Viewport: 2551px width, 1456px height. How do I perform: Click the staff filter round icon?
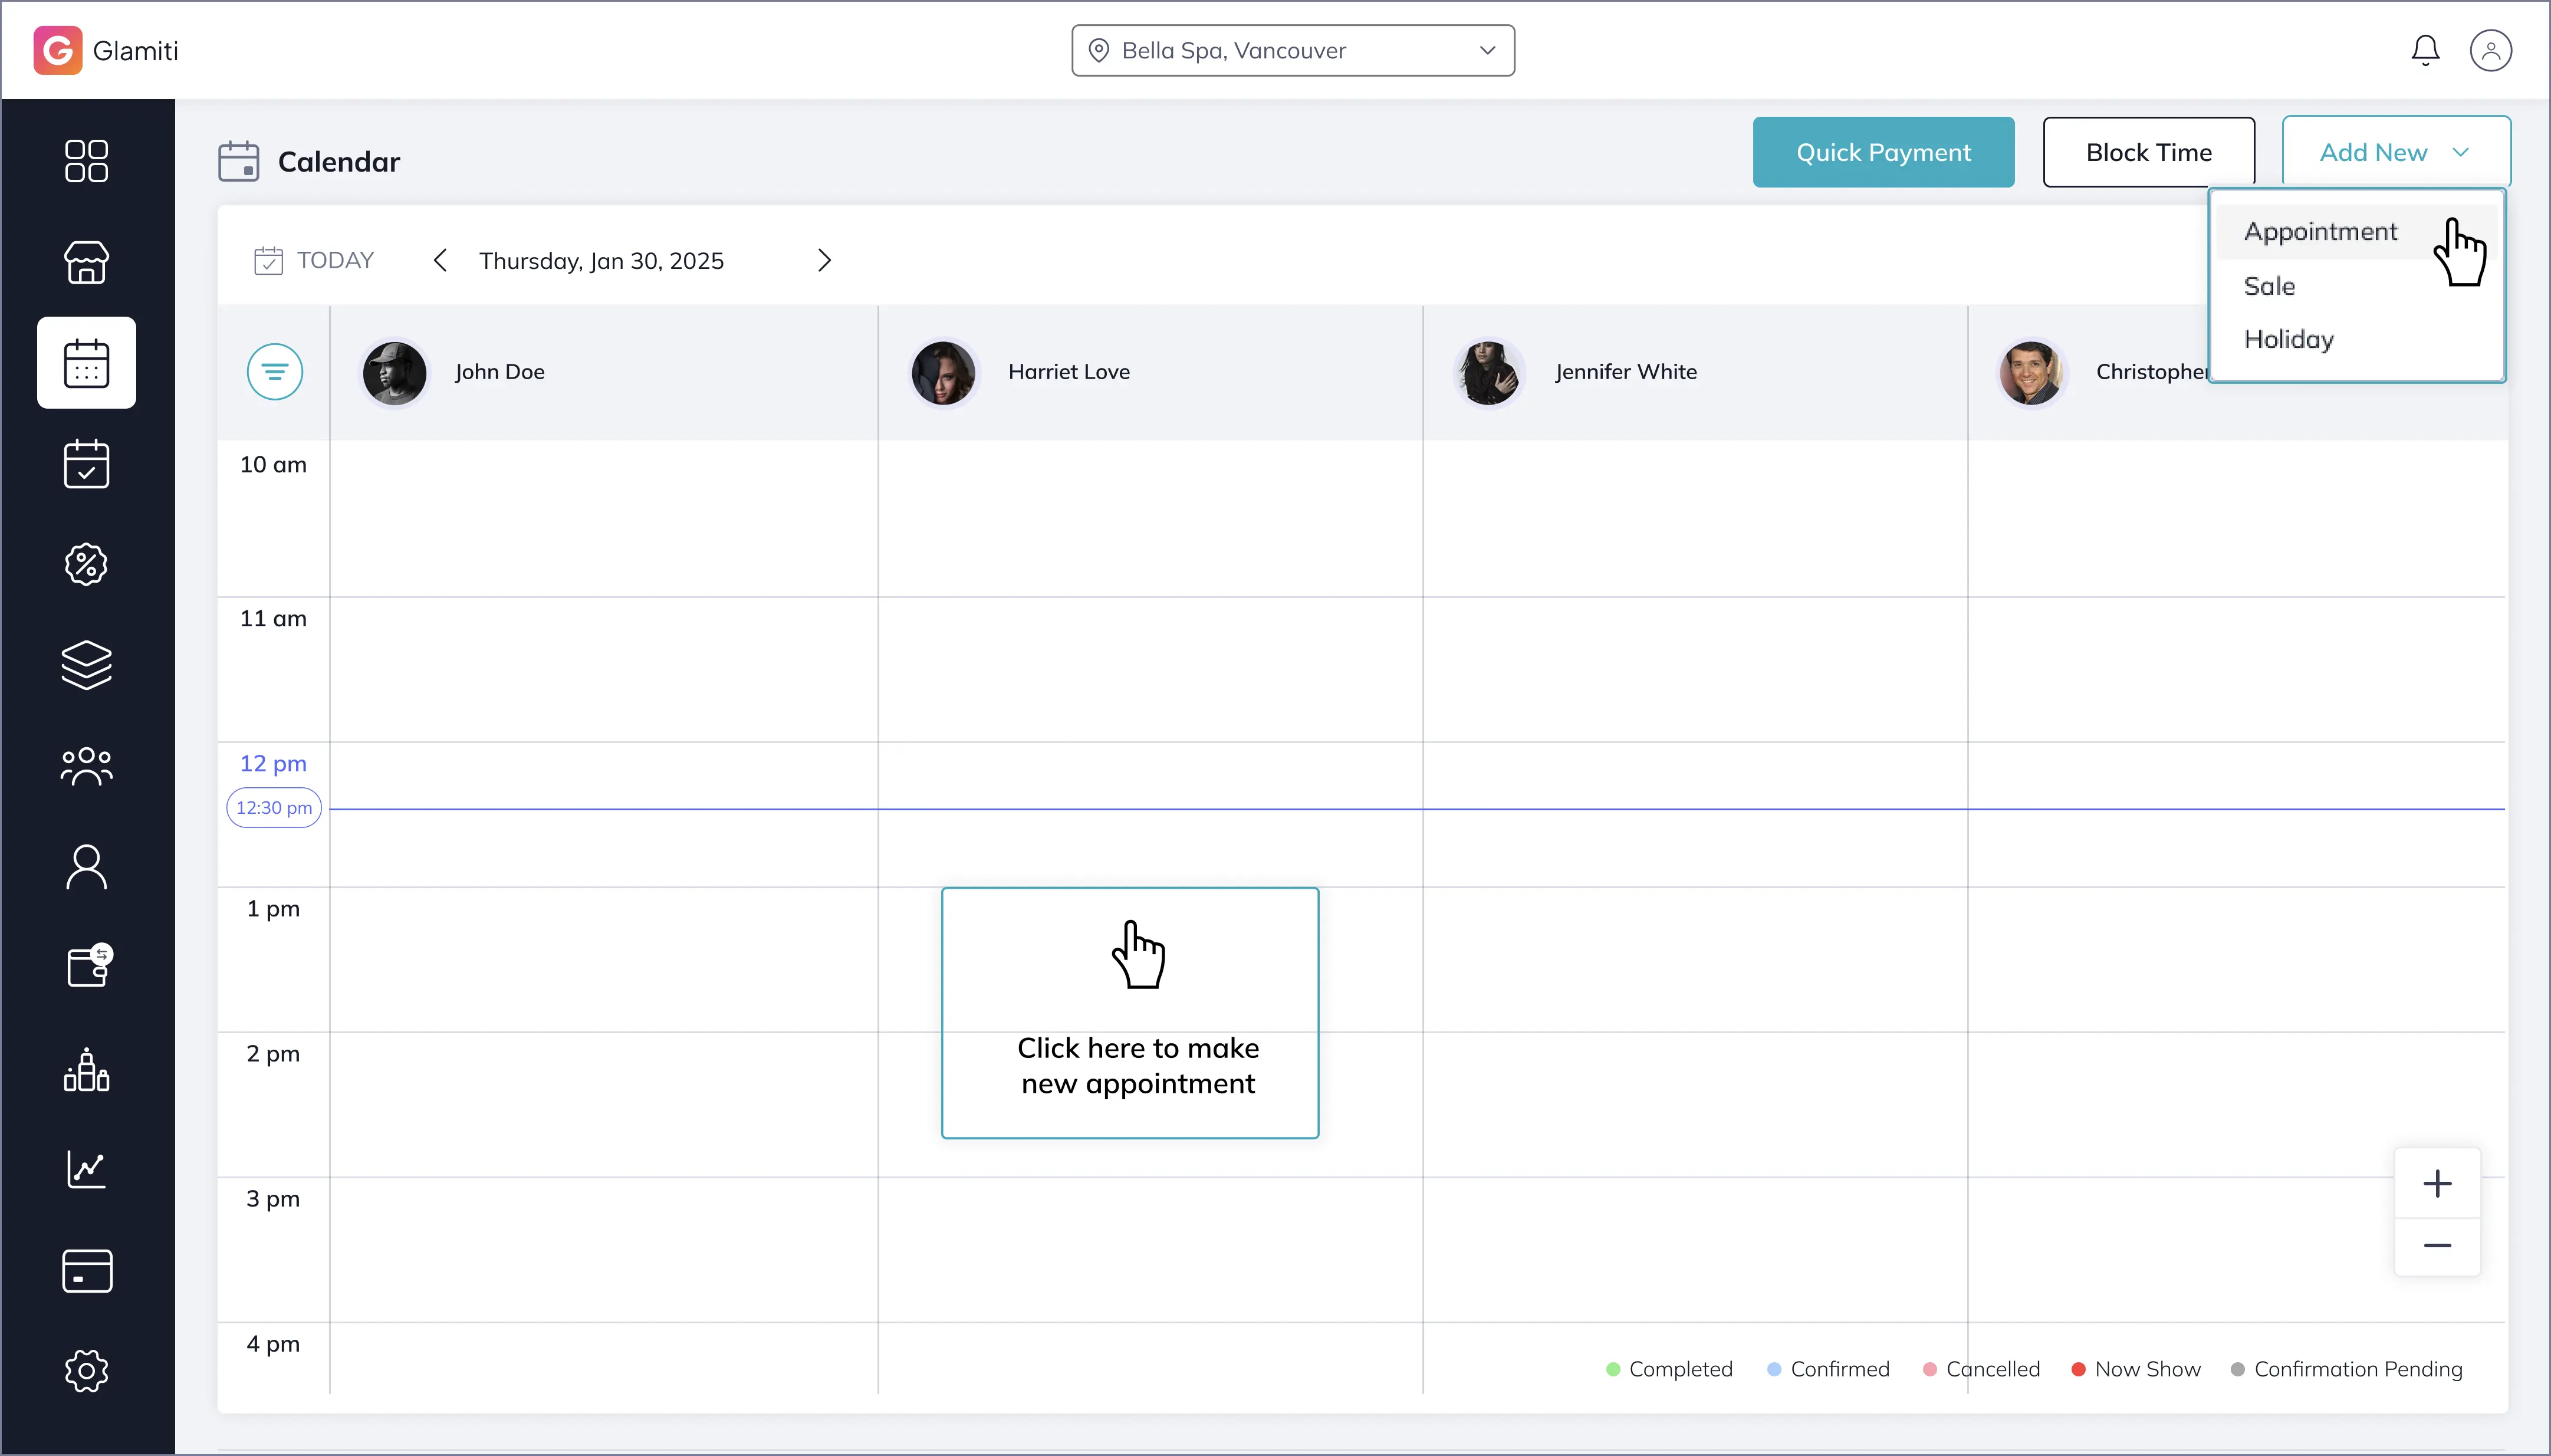[x=275, y=372]
